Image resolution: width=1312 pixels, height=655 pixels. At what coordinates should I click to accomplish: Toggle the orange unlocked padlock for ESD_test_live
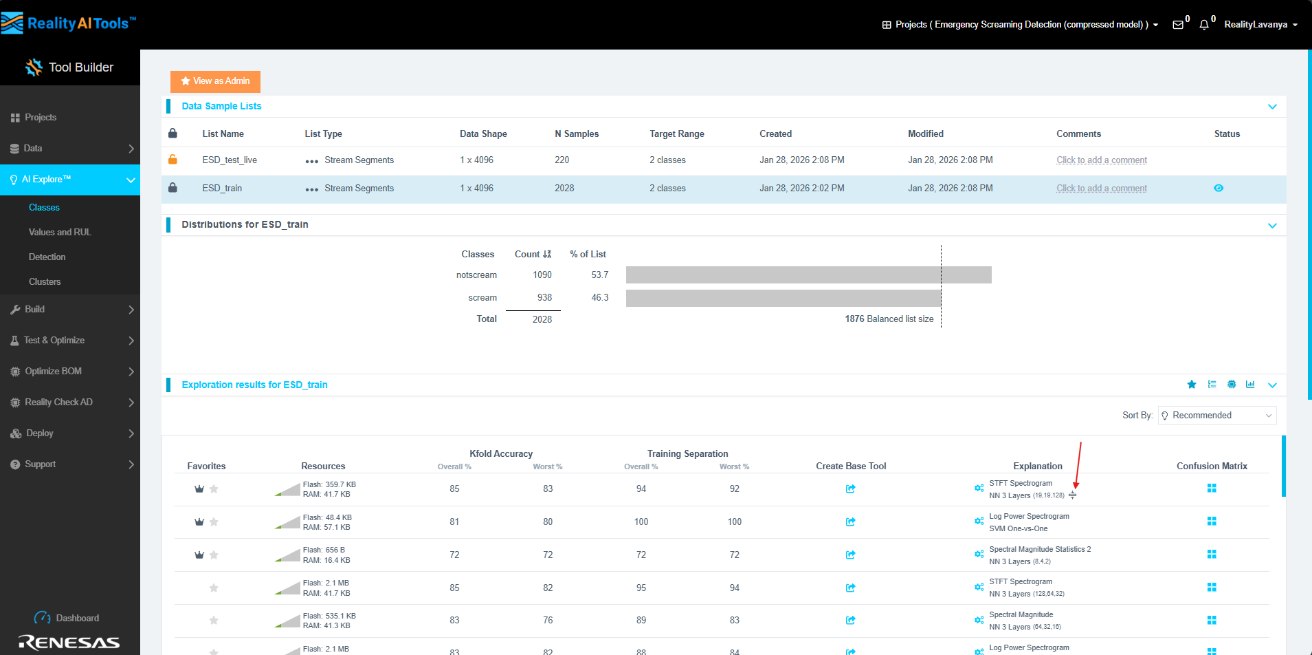(x=173, y=159)
